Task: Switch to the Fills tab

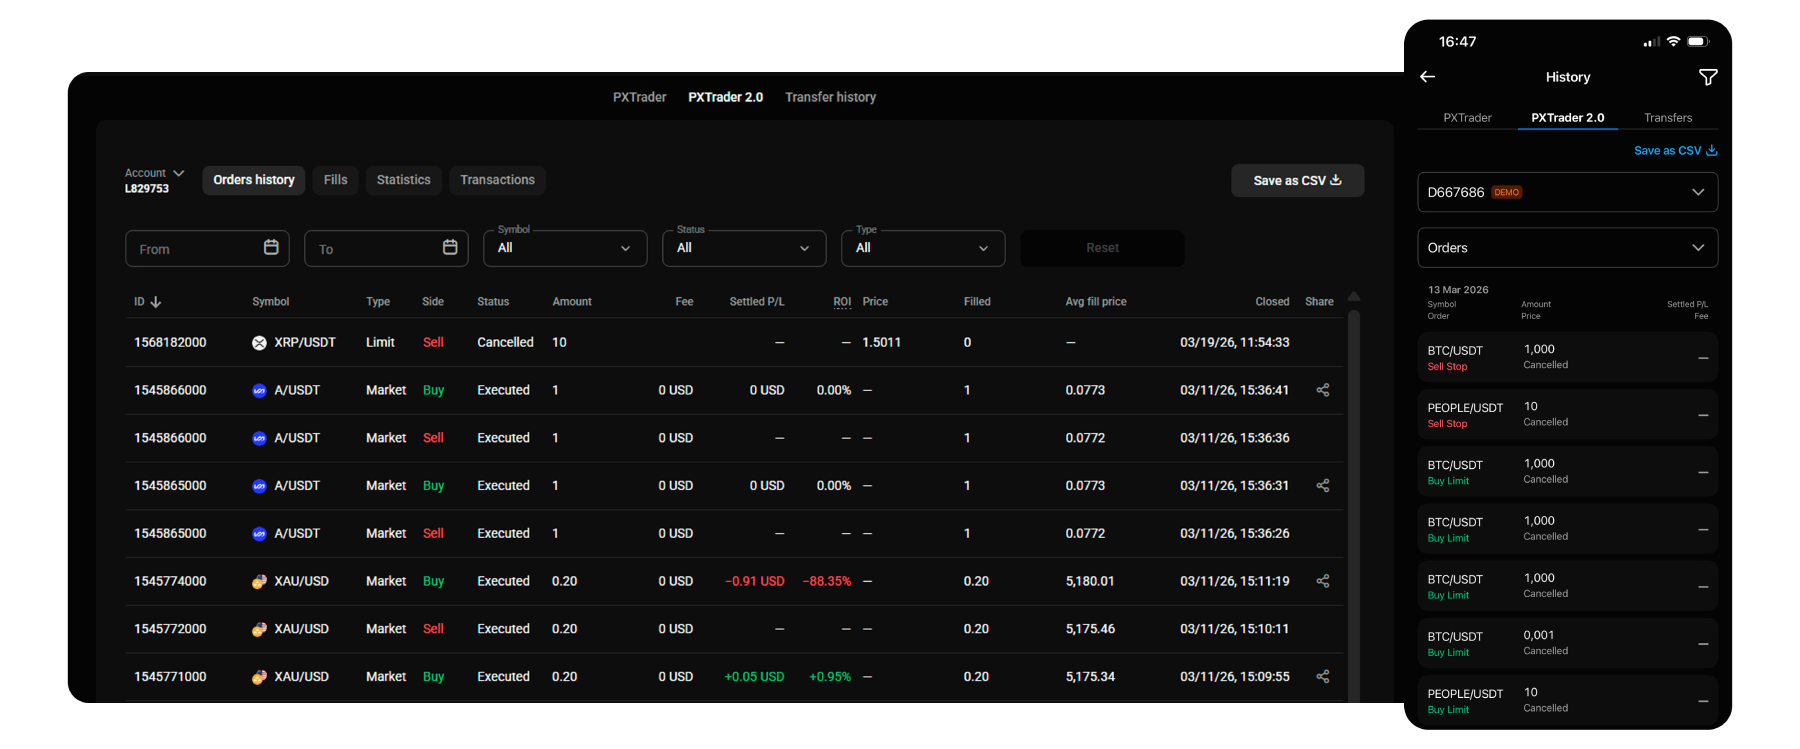Action: (x=336, y=180)
